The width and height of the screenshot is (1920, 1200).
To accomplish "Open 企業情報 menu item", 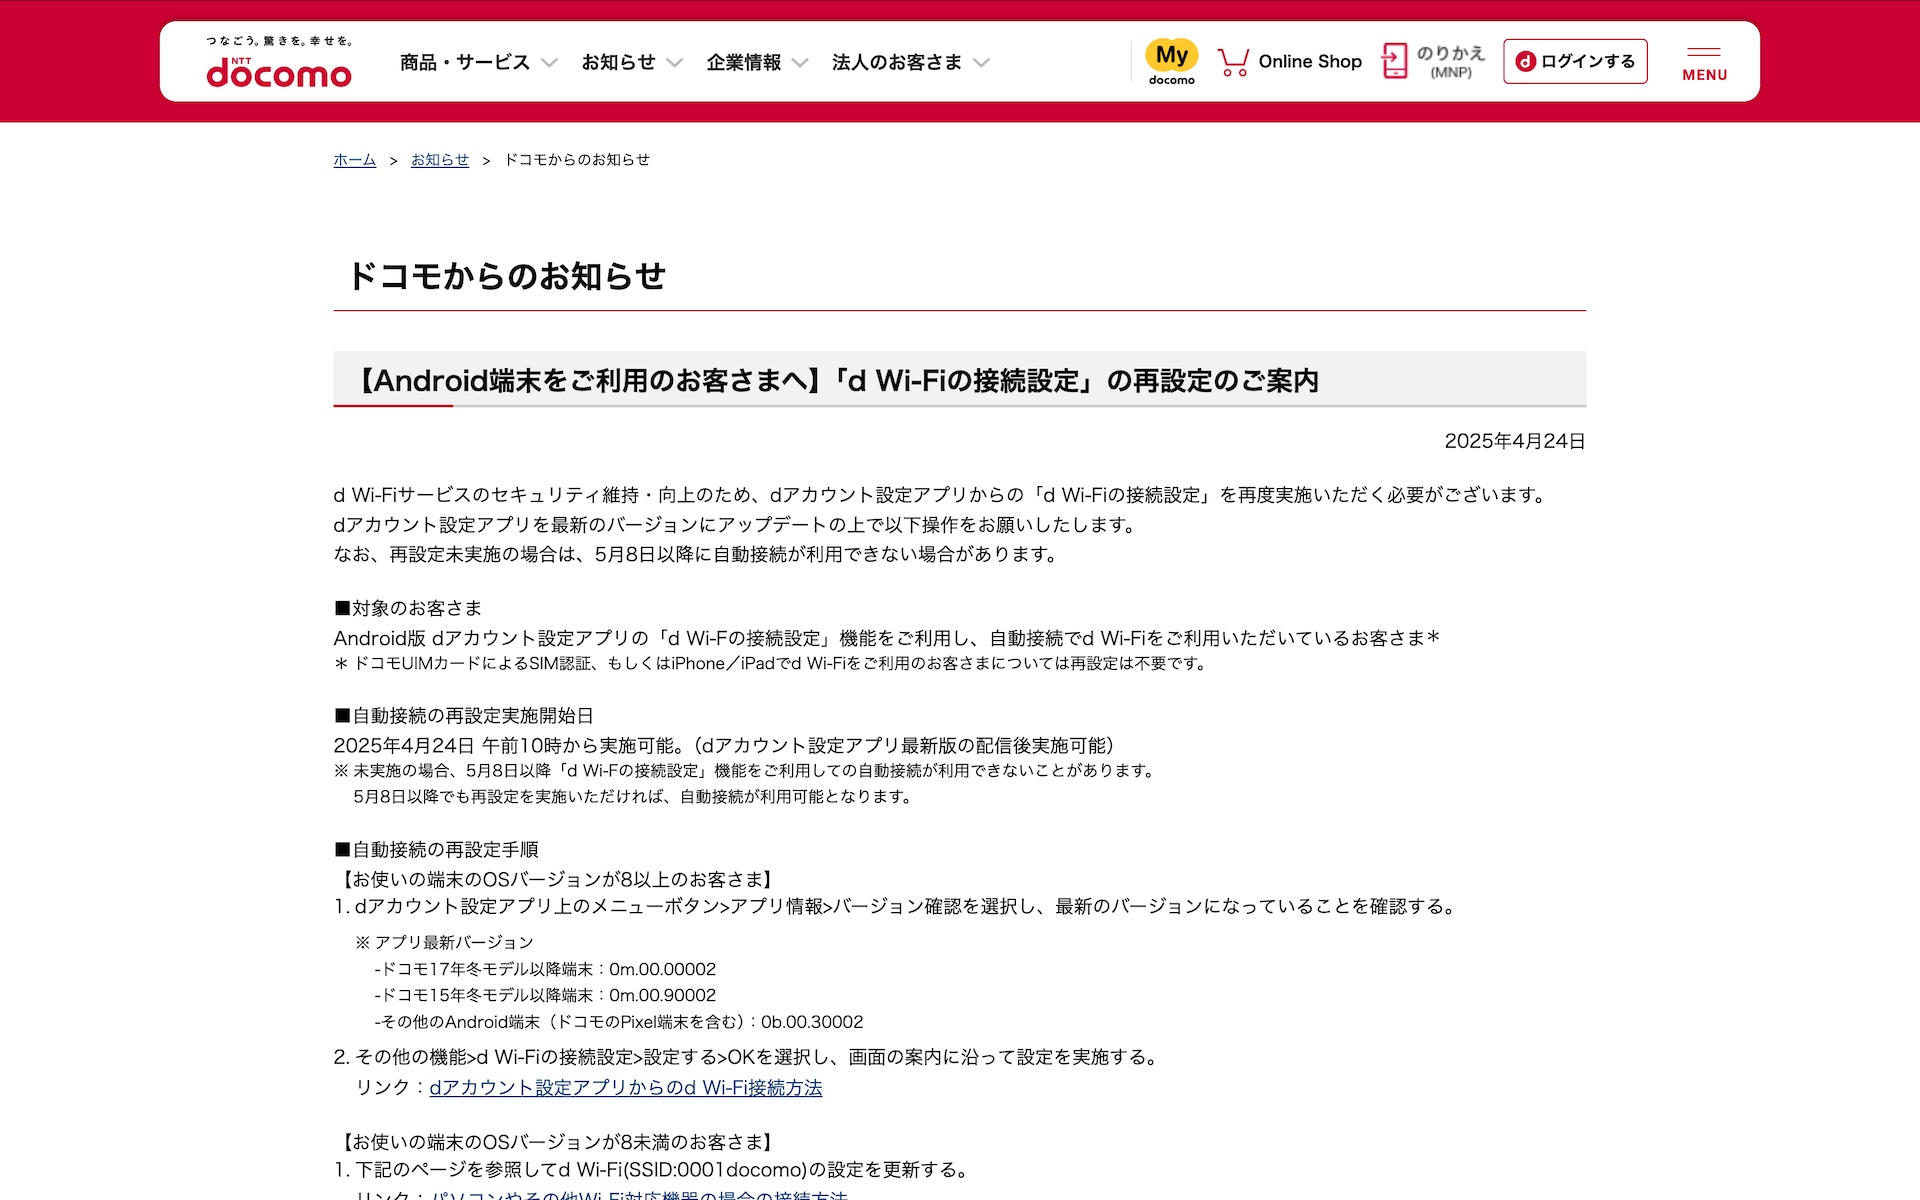I will click(743, 62).
